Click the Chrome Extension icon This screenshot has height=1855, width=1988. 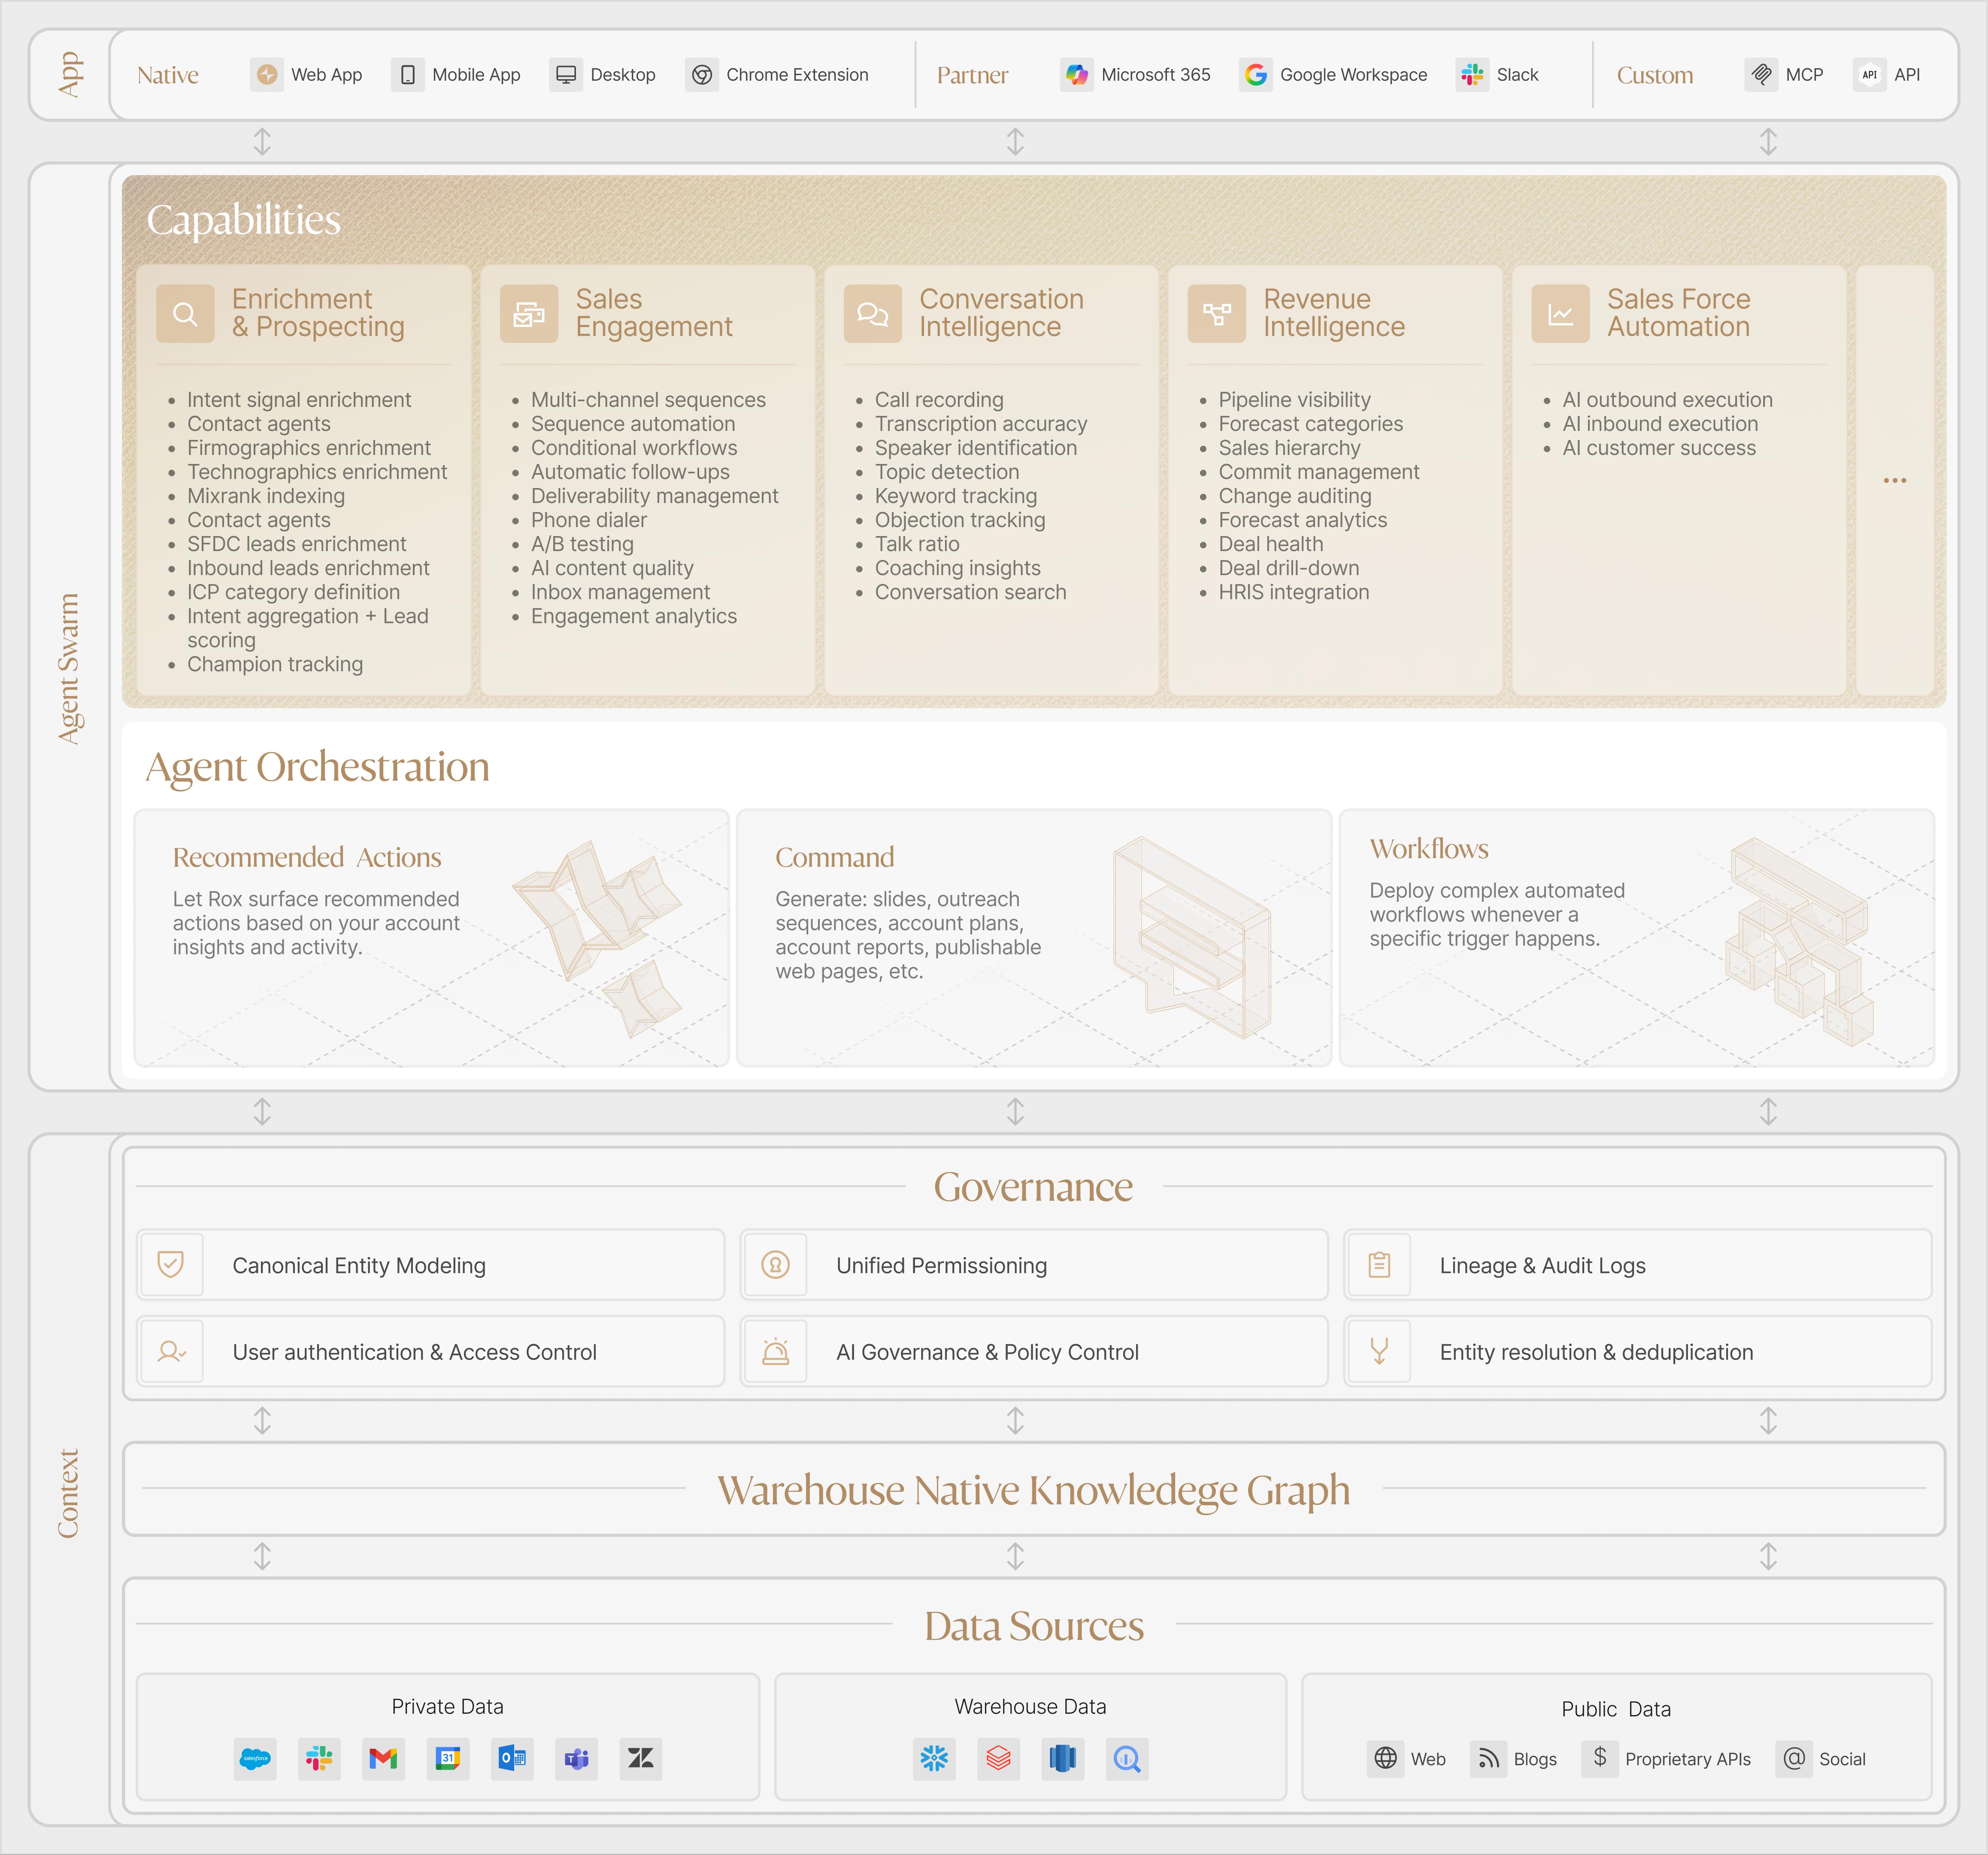(702, 75)
